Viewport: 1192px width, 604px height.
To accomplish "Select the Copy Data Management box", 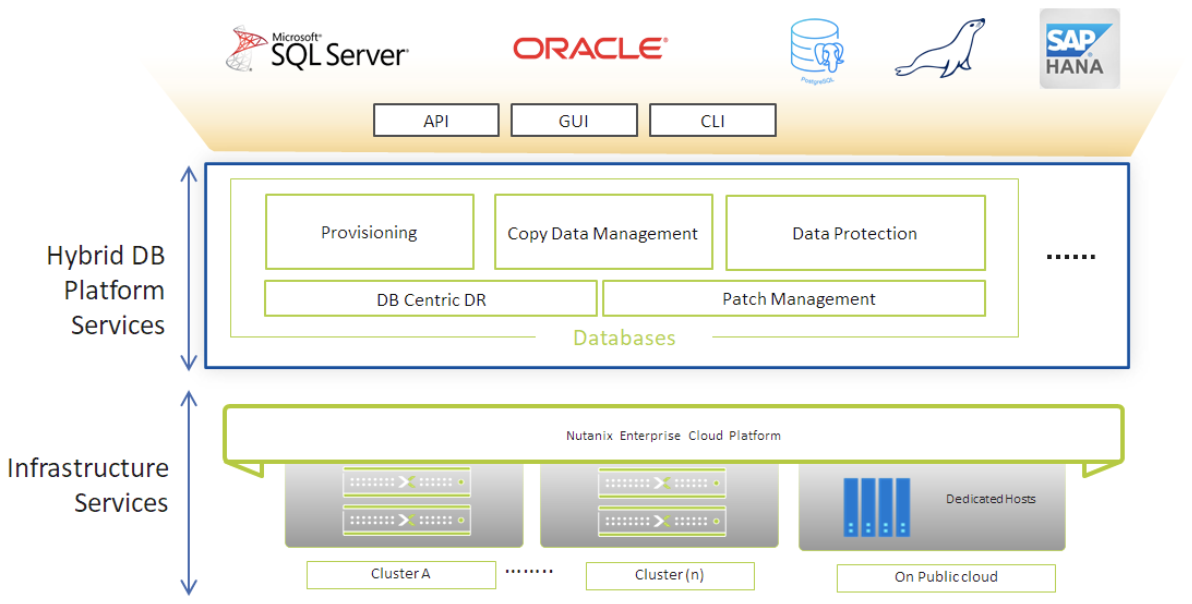I will [x=604, y=232].
